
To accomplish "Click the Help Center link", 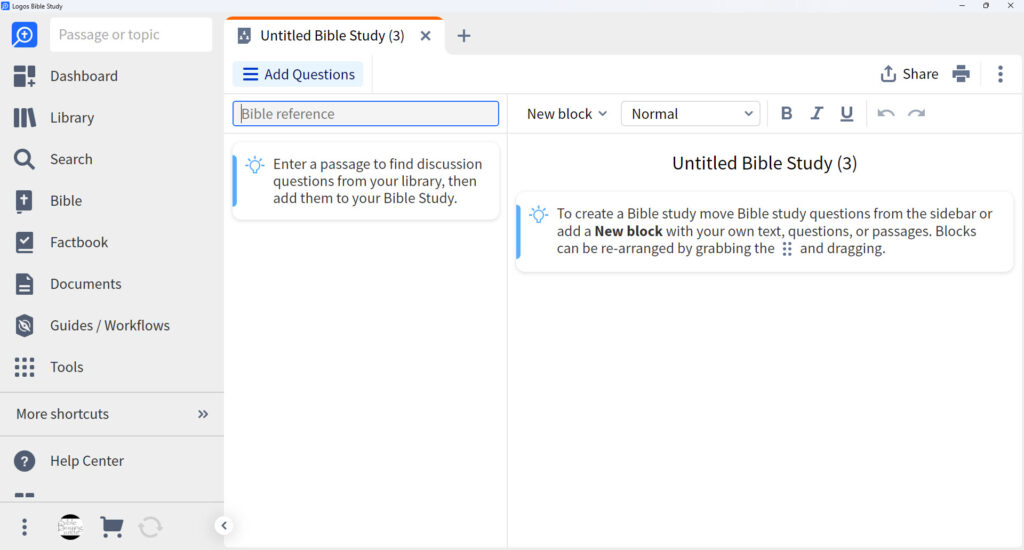I will pyautogui.click(x=87, y=461).
